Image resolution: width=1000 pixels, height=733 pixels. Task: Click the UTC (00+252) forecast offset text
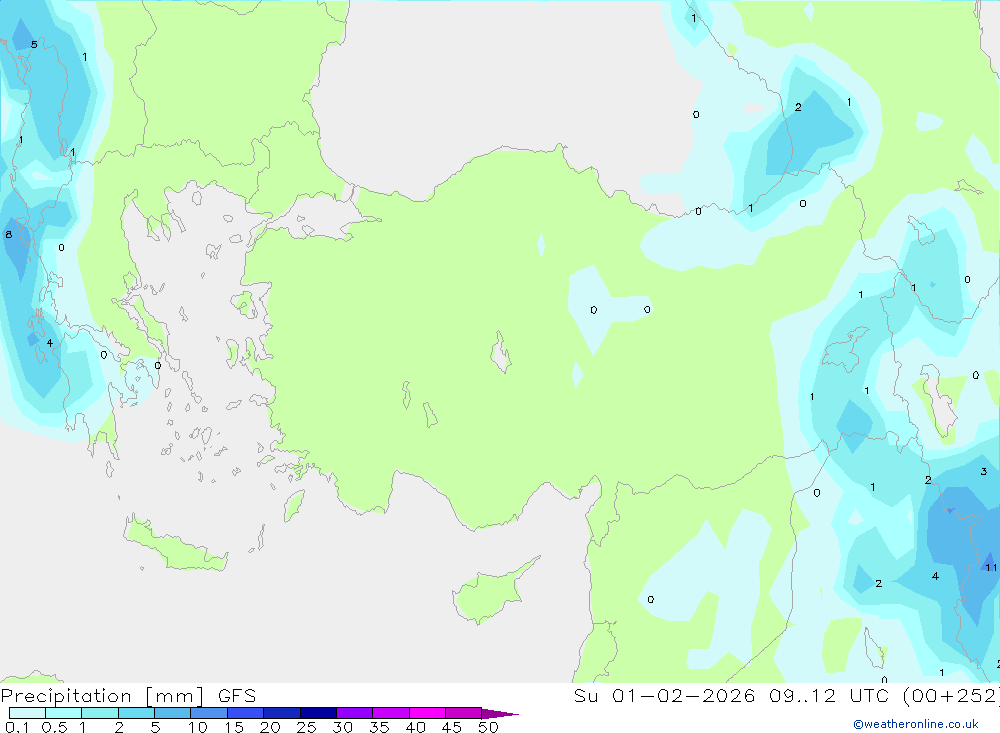coord(923,696)
